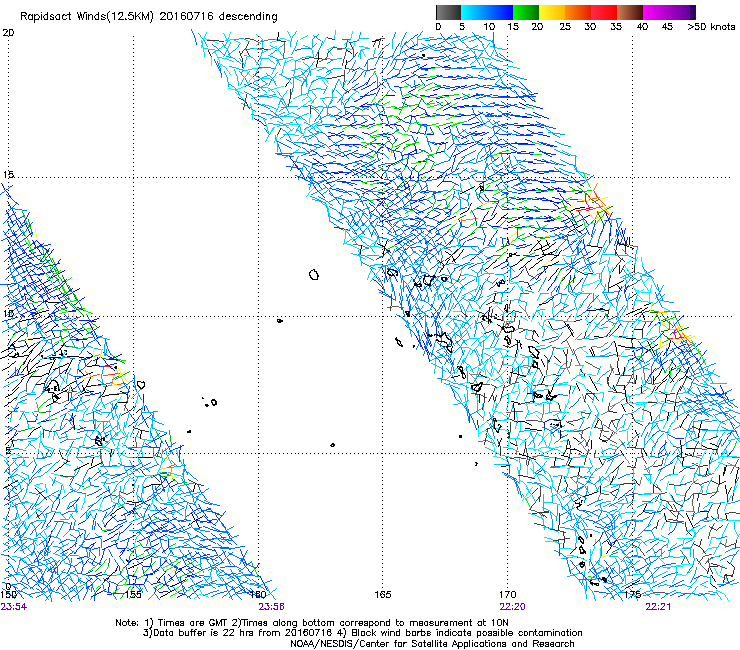
Task: Click the Rapidscat Winds title text
Action: pyautogui.click(x=149, y=16)
